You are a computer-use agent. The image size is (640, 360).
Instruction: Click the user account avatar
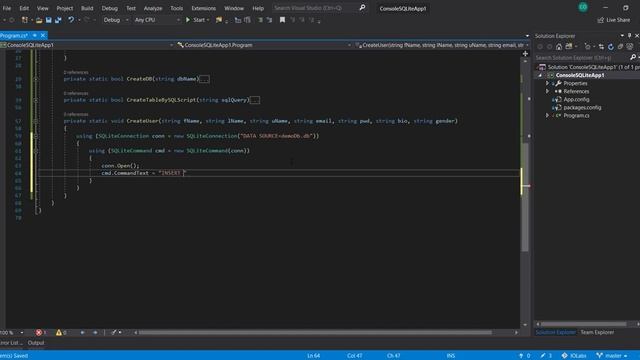click(583, 7)
